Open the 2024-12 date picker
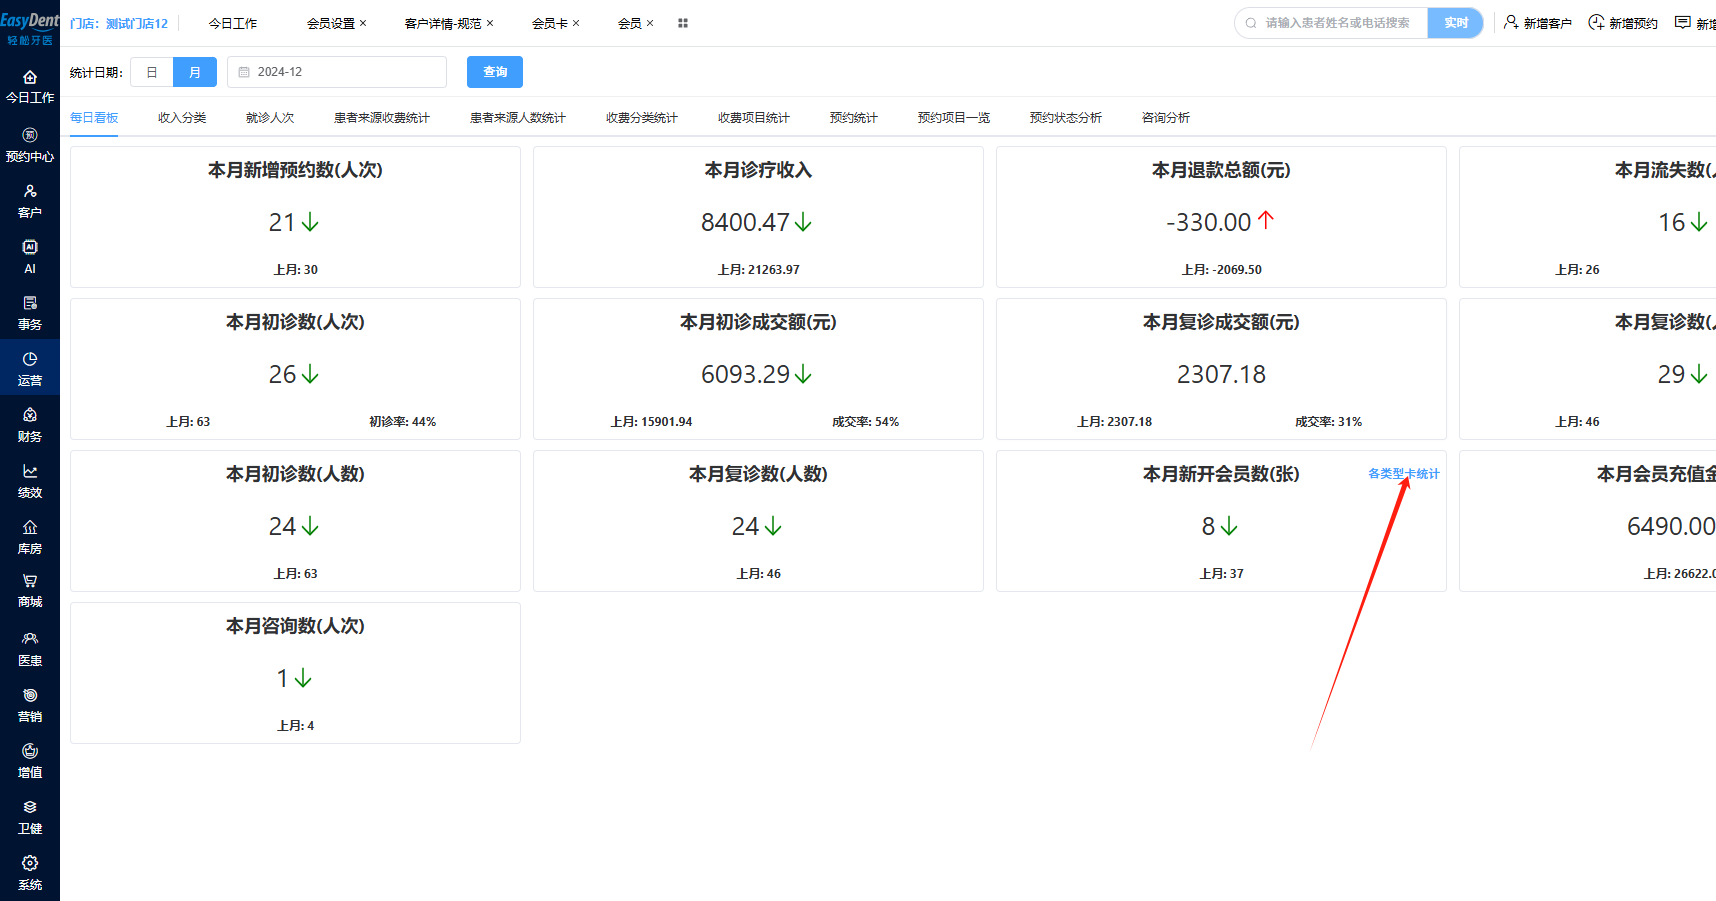 pyautogui.click(x=337, y=72)
